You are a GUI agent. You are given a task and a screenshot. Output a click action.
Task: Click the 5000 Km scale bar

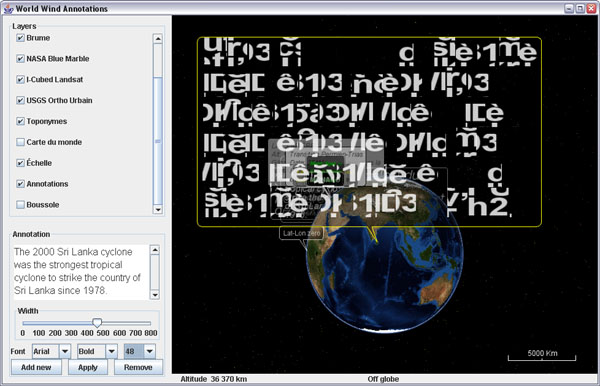pyautogui.click(x=542, y=356)
